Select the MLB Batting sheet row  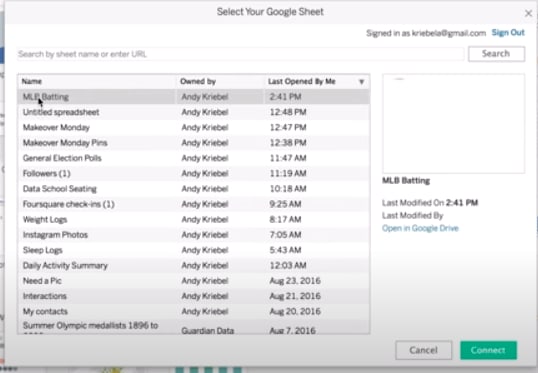[x=194, y=97]
